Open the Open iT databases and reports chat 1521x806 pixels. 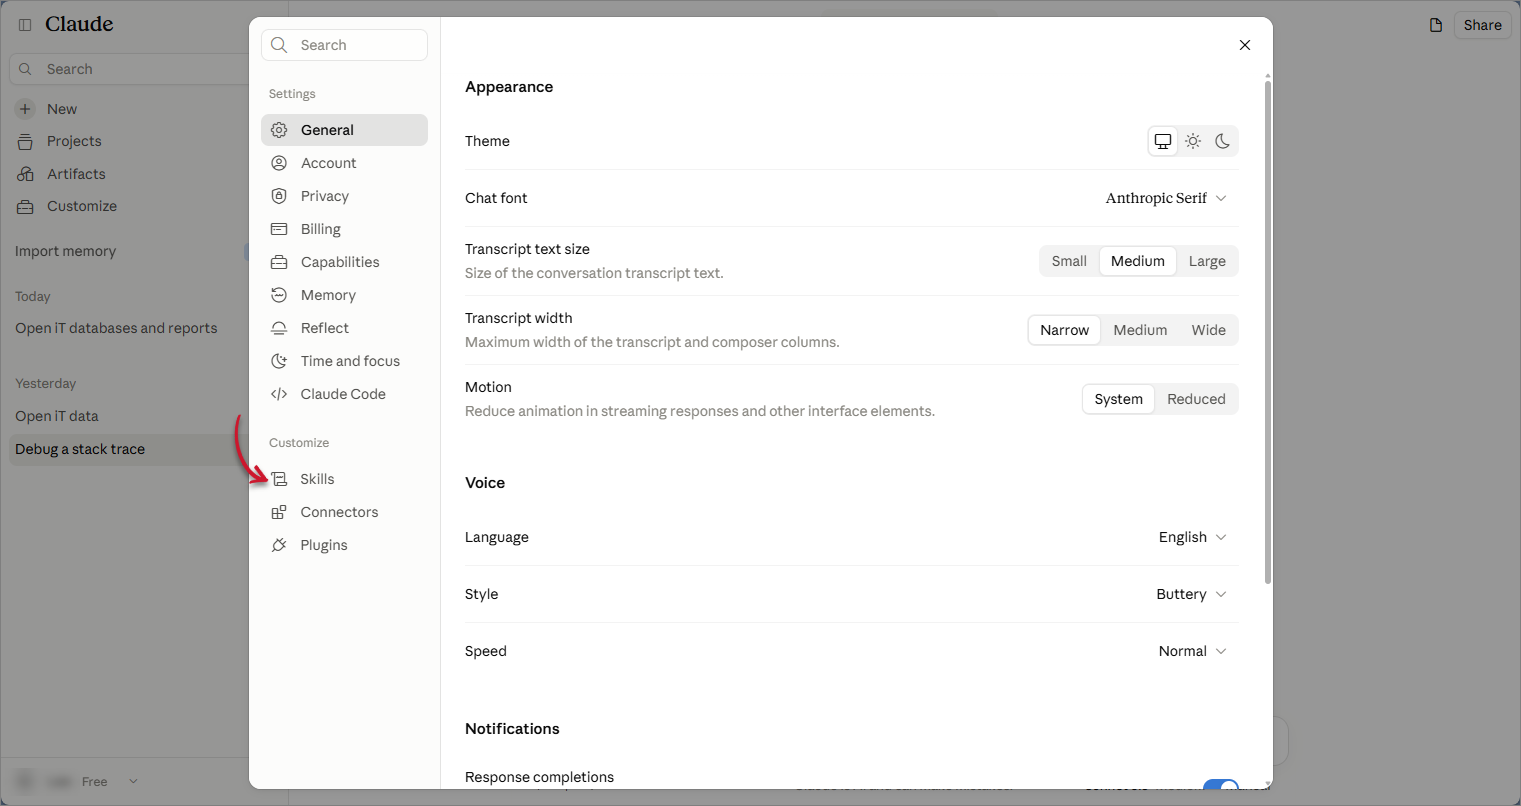click(116, 328)
